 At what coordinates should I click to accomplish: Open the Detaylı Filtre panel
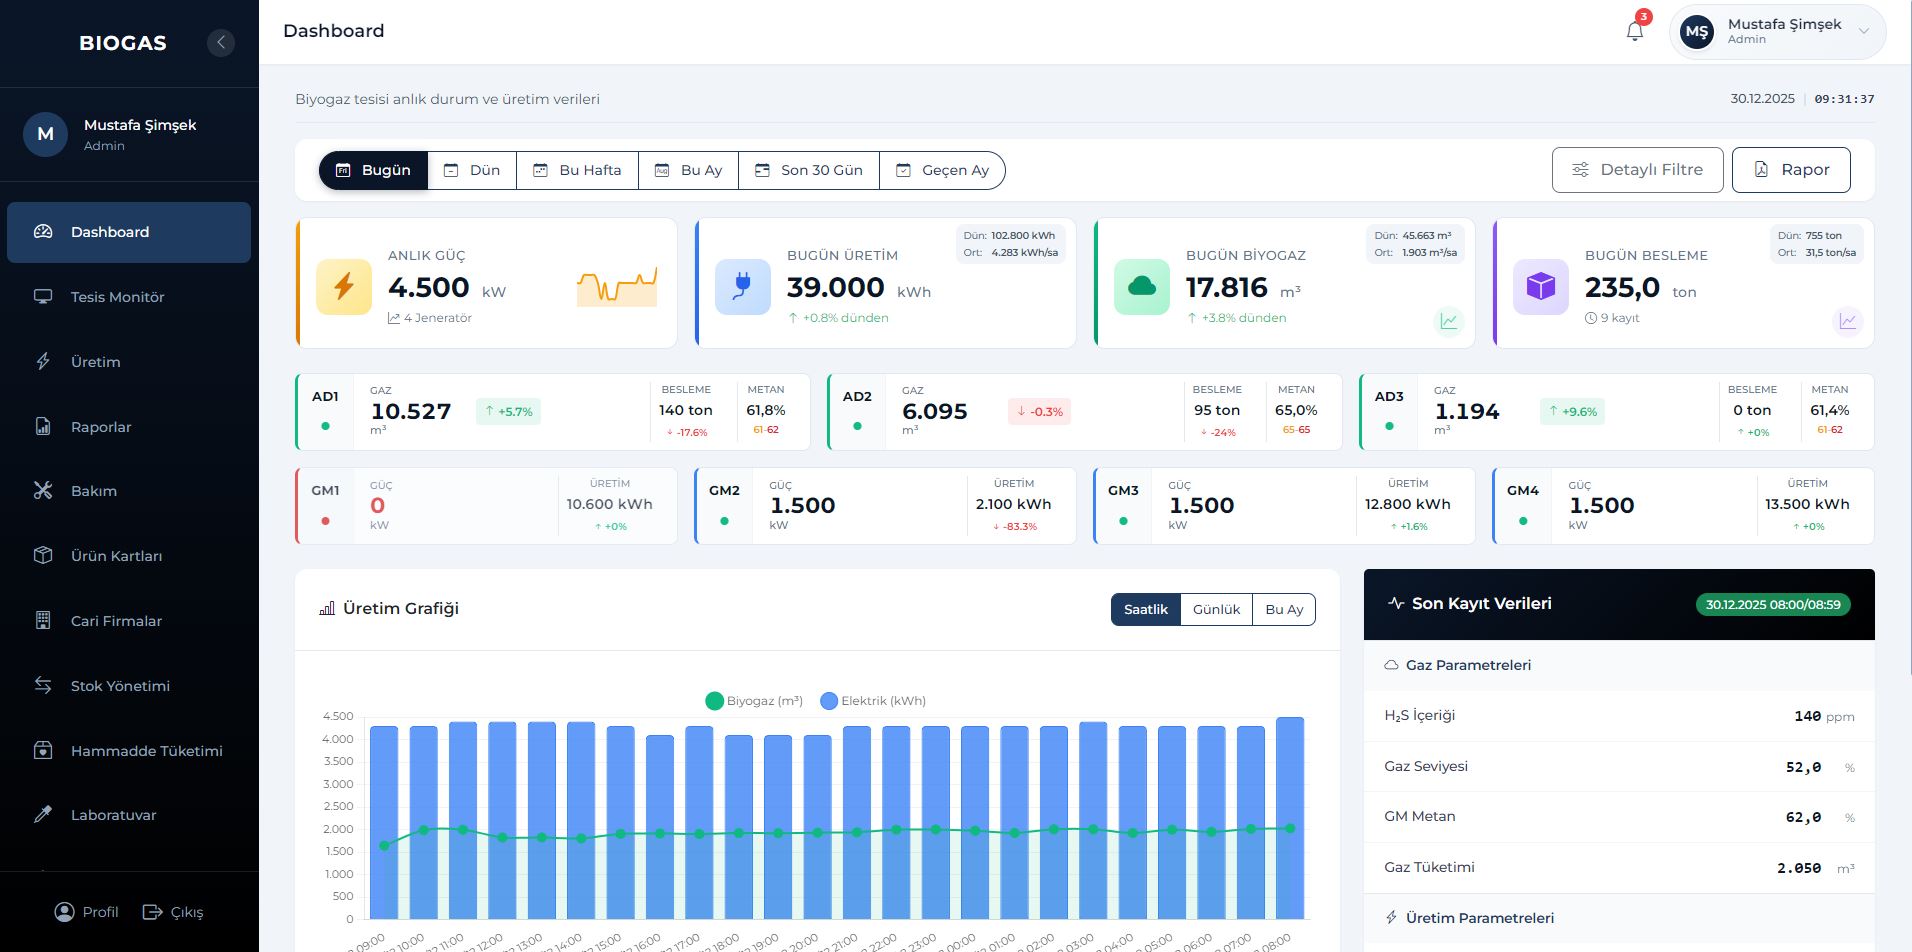pyautogui.click(x=1637, y=169)
